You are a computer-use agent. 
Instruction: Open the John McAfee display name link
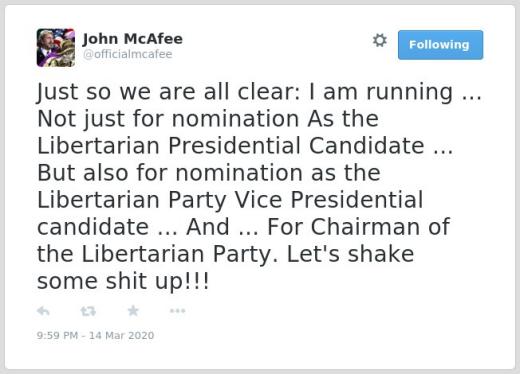[x=133, y=39]
